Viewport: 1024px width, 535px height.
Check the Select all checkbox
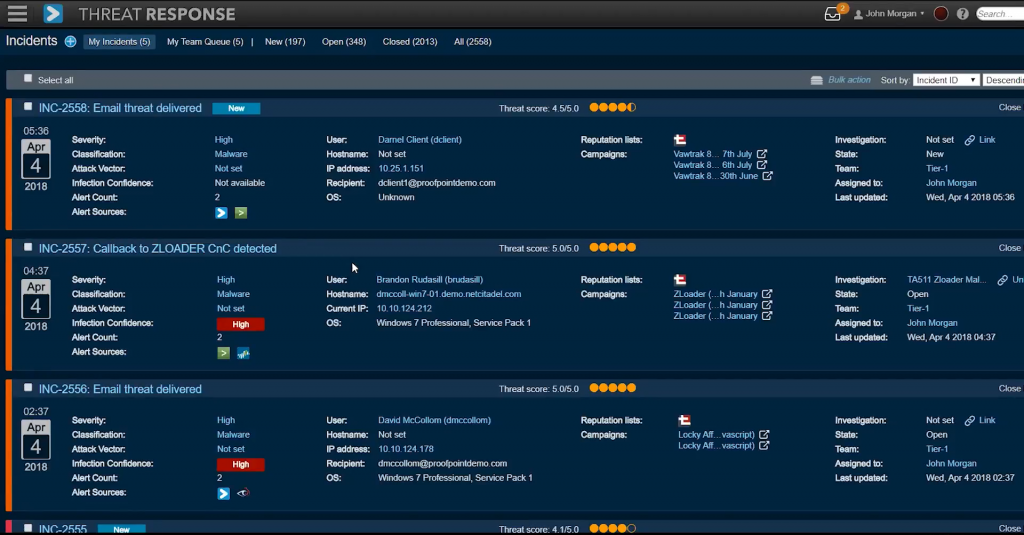(x=28, y=78)
